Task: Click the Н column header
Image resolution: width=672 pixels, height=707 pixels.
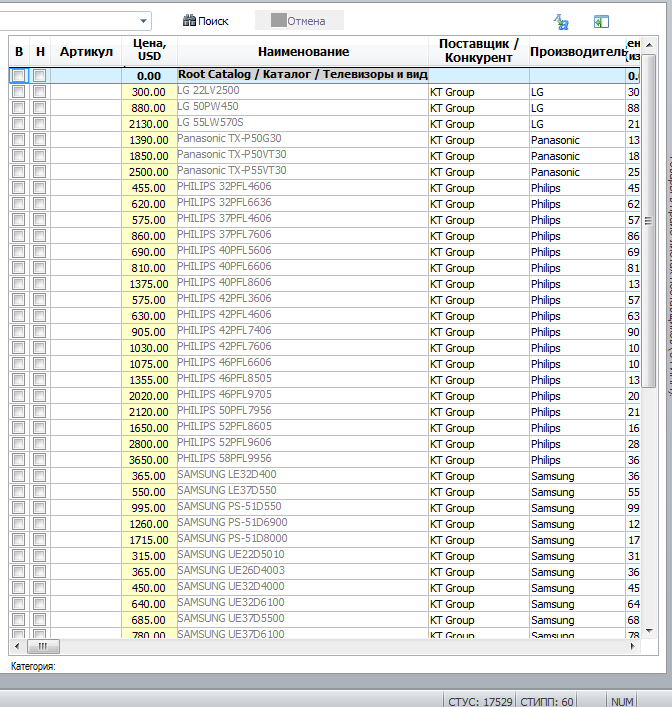Action: (40, 51)
